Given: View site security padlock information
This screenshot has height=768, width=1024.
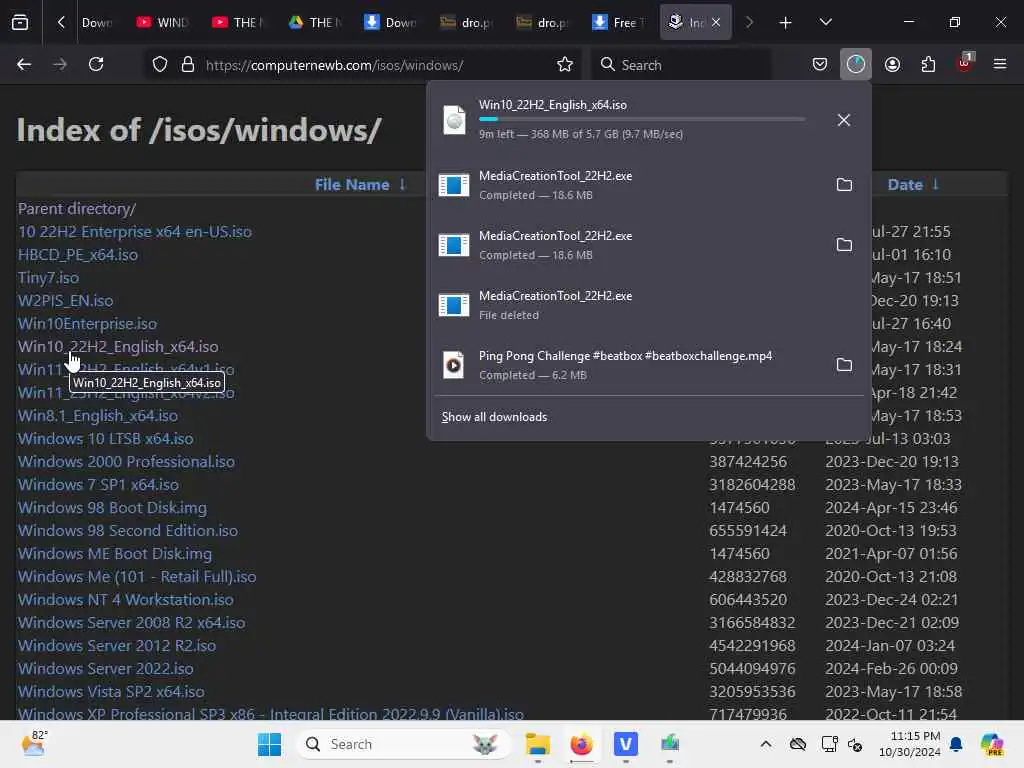Looking at the screenshot, I should coord(188,65).
